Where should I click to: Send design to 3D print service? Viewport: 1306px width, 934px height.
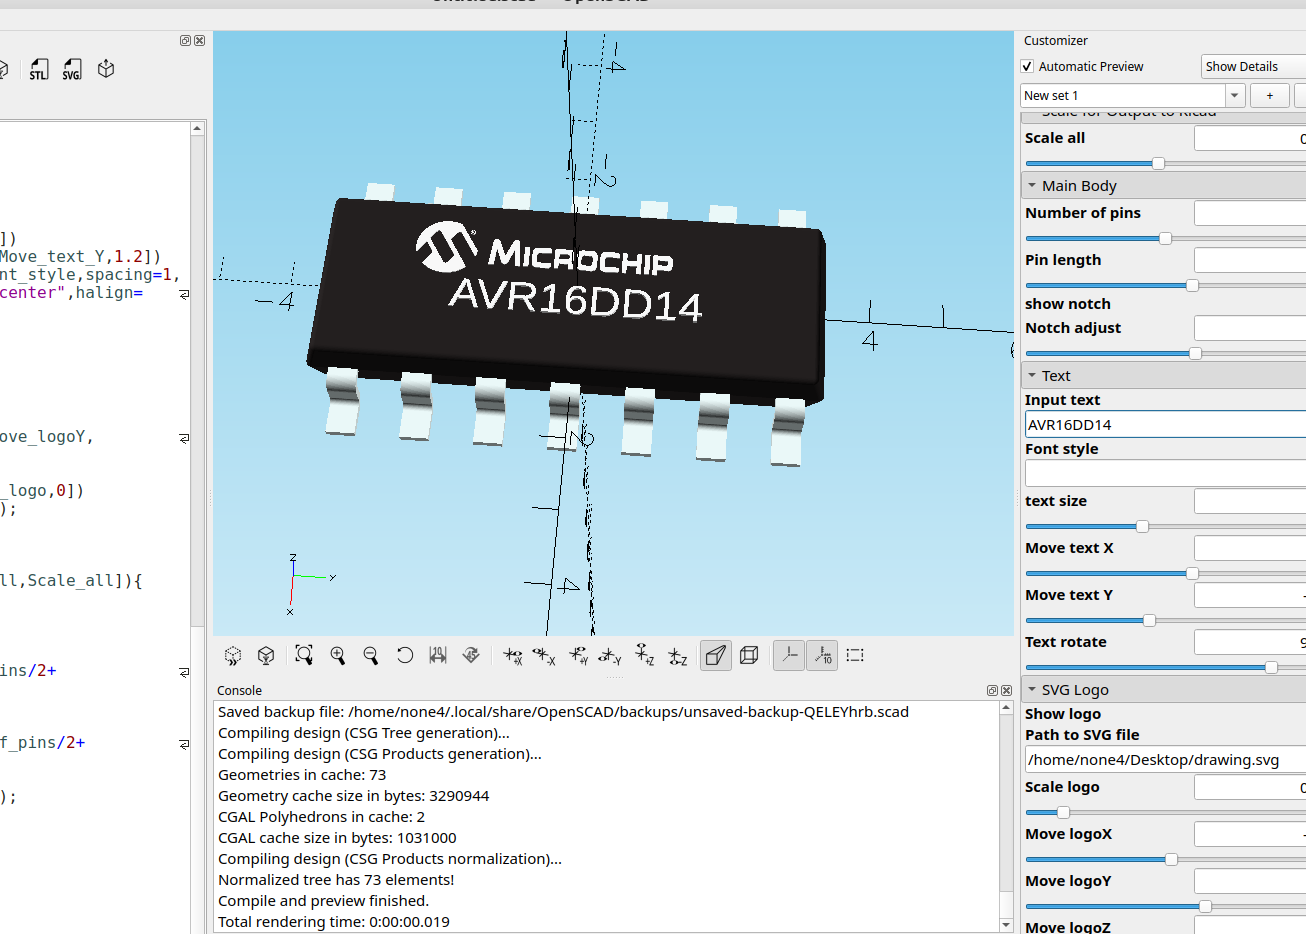coord(106,69)
